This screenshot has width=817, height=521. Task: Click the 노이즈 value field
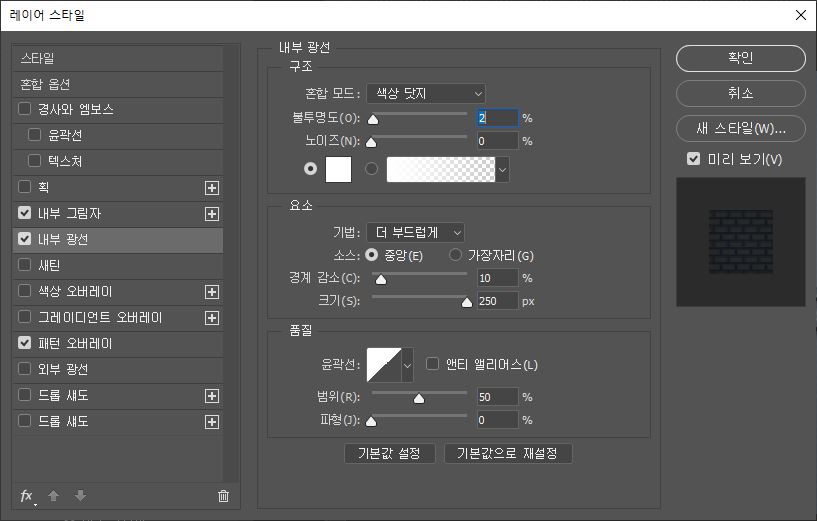[x=498, y=141]
